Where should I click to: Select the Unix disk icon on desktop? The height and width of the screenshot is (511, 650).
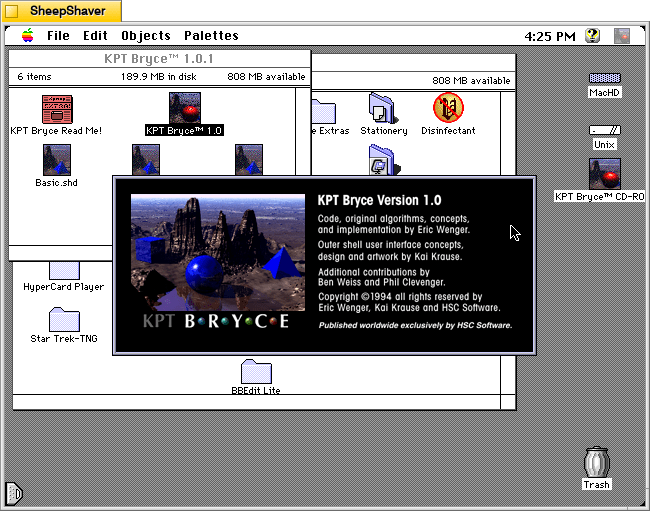tap(604, 130)
